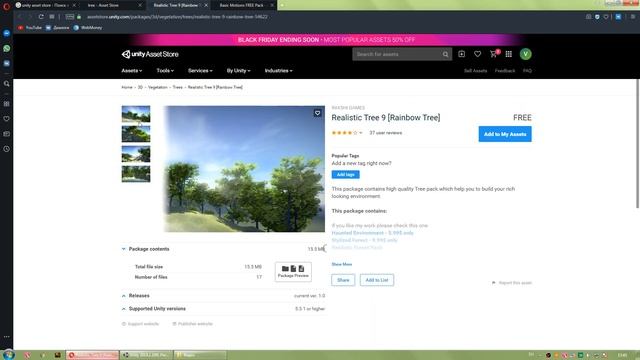Click Show More in description
This screenshot has height=360, width=640.
click(x=342, y=264)
